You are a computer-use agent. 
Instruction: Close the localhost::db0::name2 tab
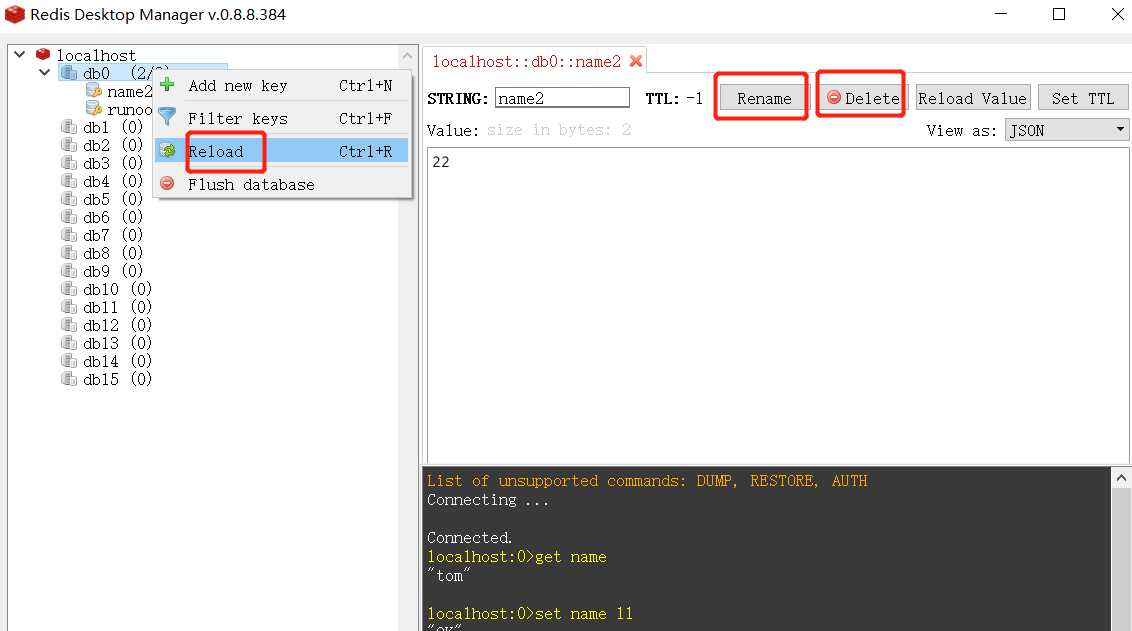pyautogui.click(x=636, y=61)
